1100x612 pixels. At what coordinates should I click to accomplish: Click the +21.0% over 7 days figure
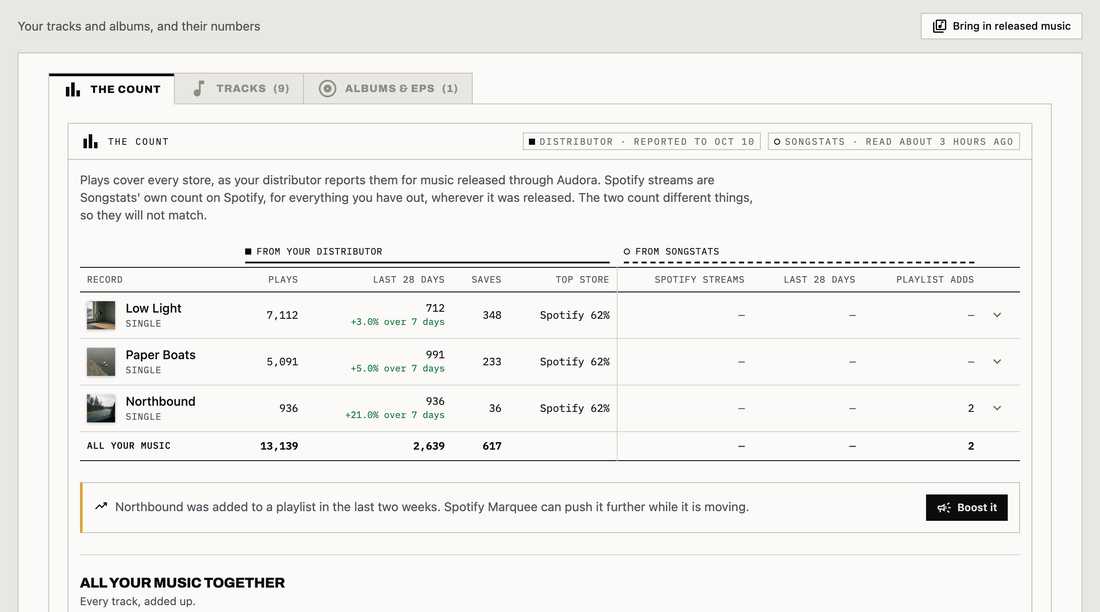(395, 415)
